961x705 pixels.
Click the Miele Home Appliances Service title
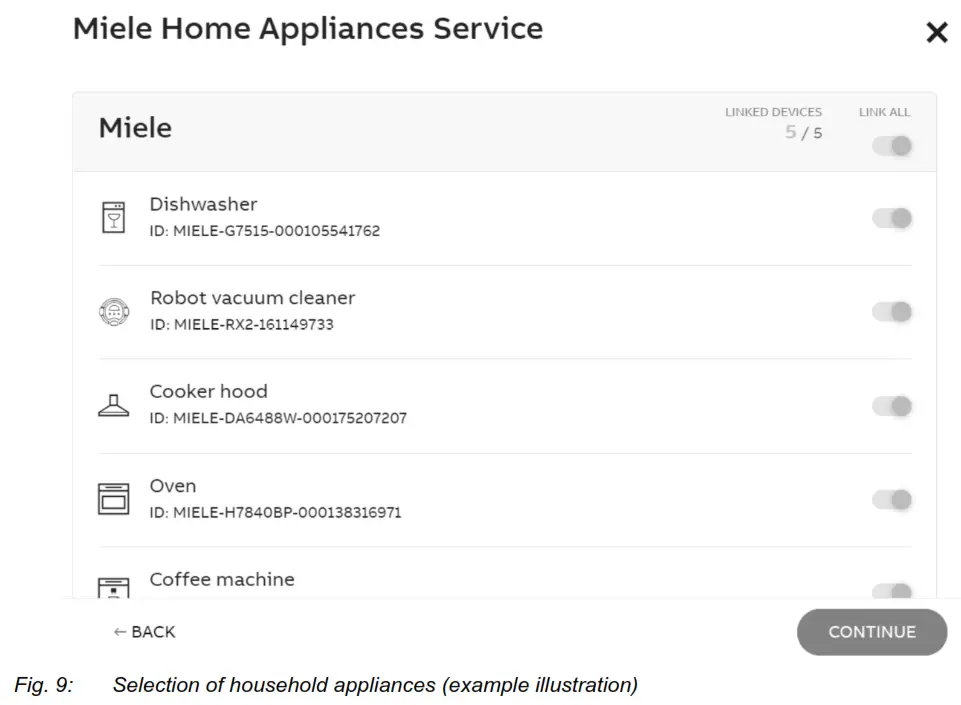(307, 29)
